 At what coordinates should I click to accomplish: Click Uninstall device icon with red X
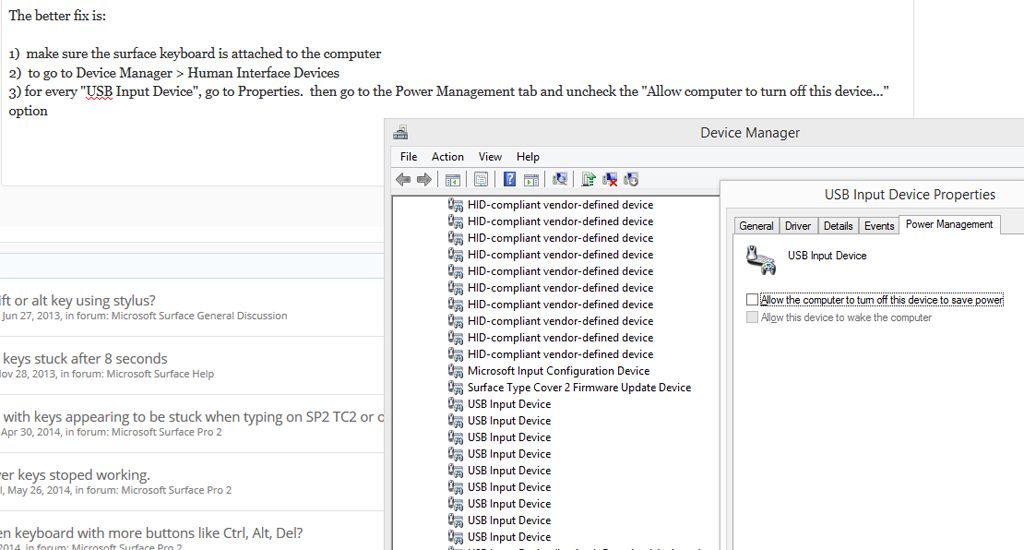click(x=610, y=180)
